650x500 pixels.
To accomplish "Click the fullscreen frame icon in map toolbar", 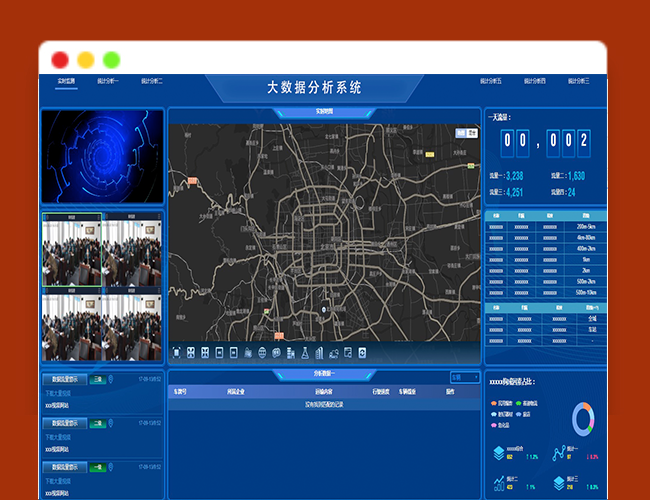I will [x=177, y=352].
